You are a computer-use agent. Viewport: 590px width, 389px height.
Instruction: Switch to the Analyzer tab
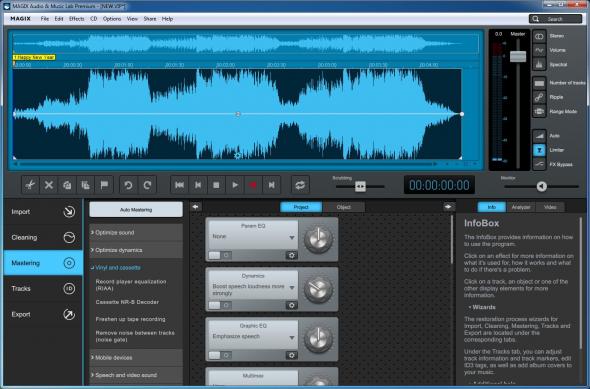click(x=521, y=207)
